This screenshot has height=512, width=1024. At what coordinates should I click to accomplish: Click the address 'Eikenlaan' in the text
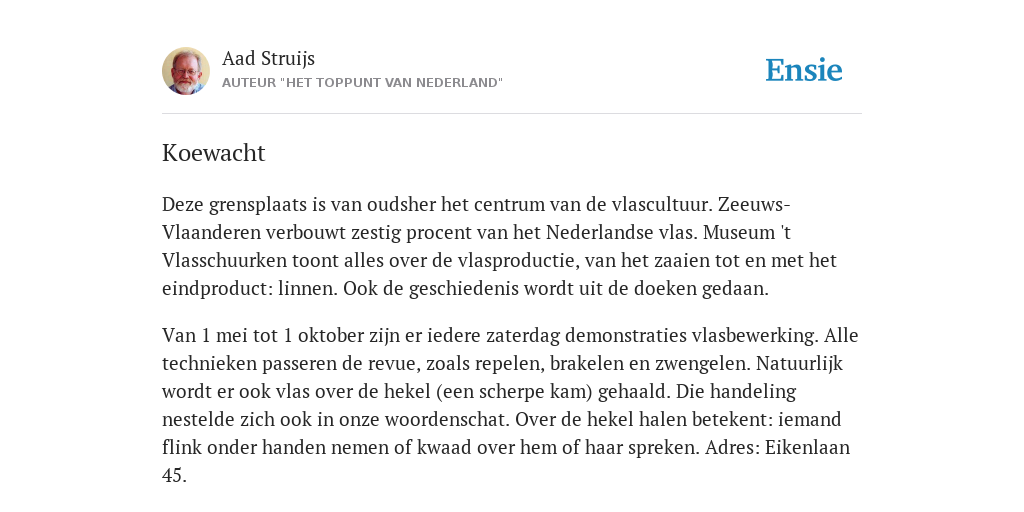(x=807, y=447)
